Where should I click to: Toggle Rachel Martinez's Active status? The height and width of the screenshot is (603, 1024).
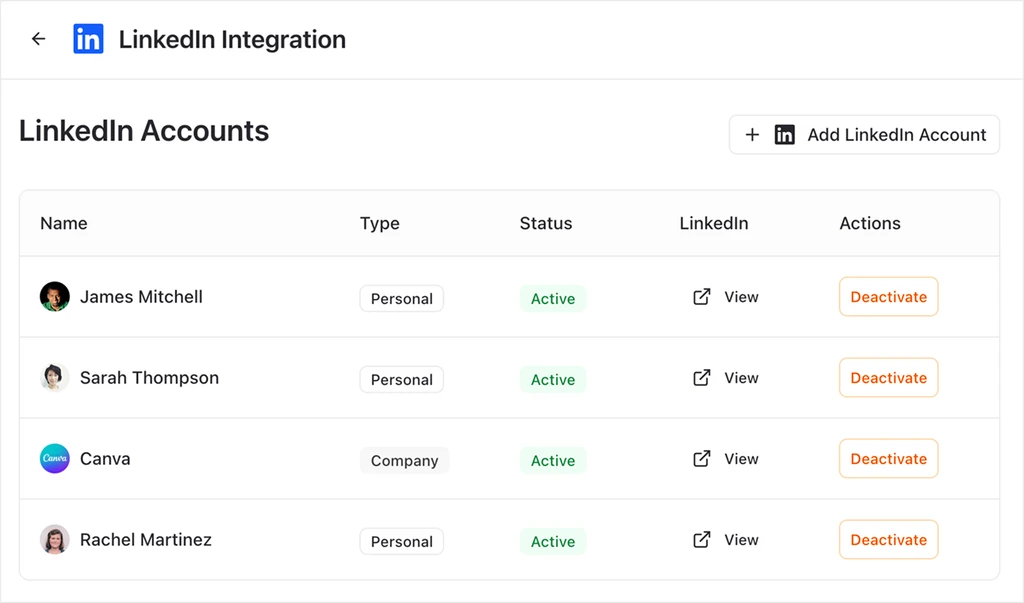[x=552, y=541]
